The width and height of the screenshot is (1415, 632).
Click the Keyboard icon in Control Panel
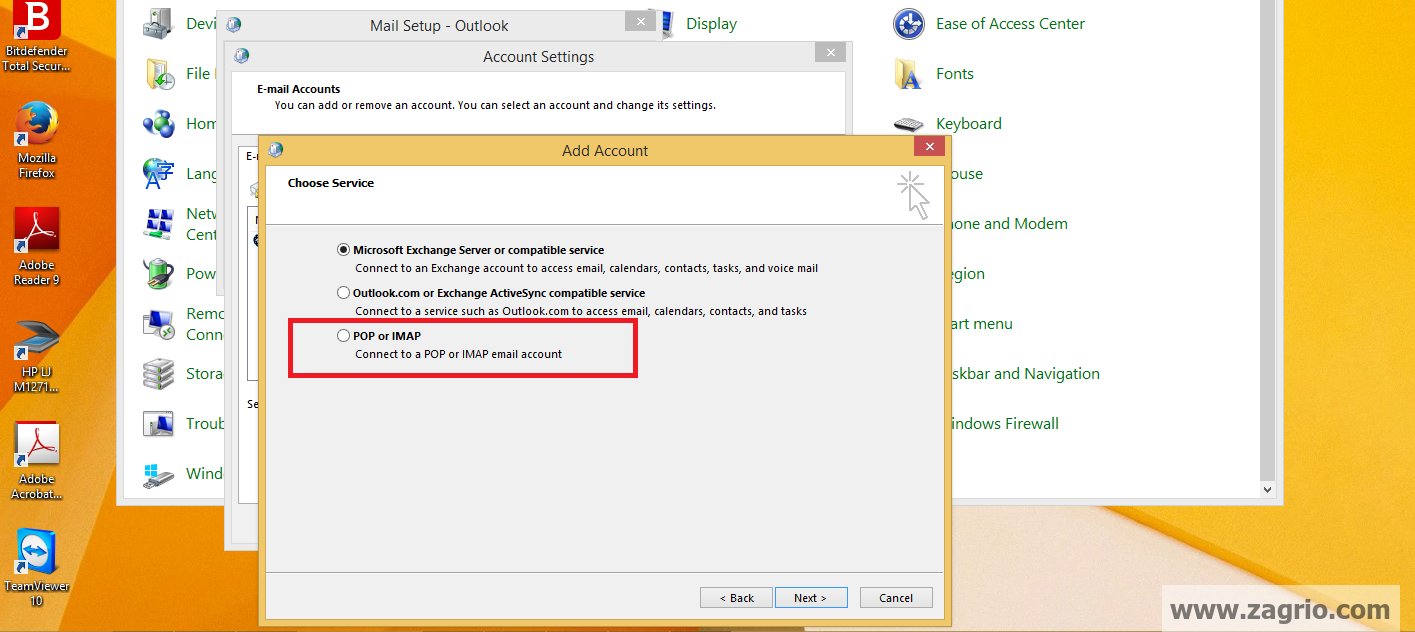[908, 124]
